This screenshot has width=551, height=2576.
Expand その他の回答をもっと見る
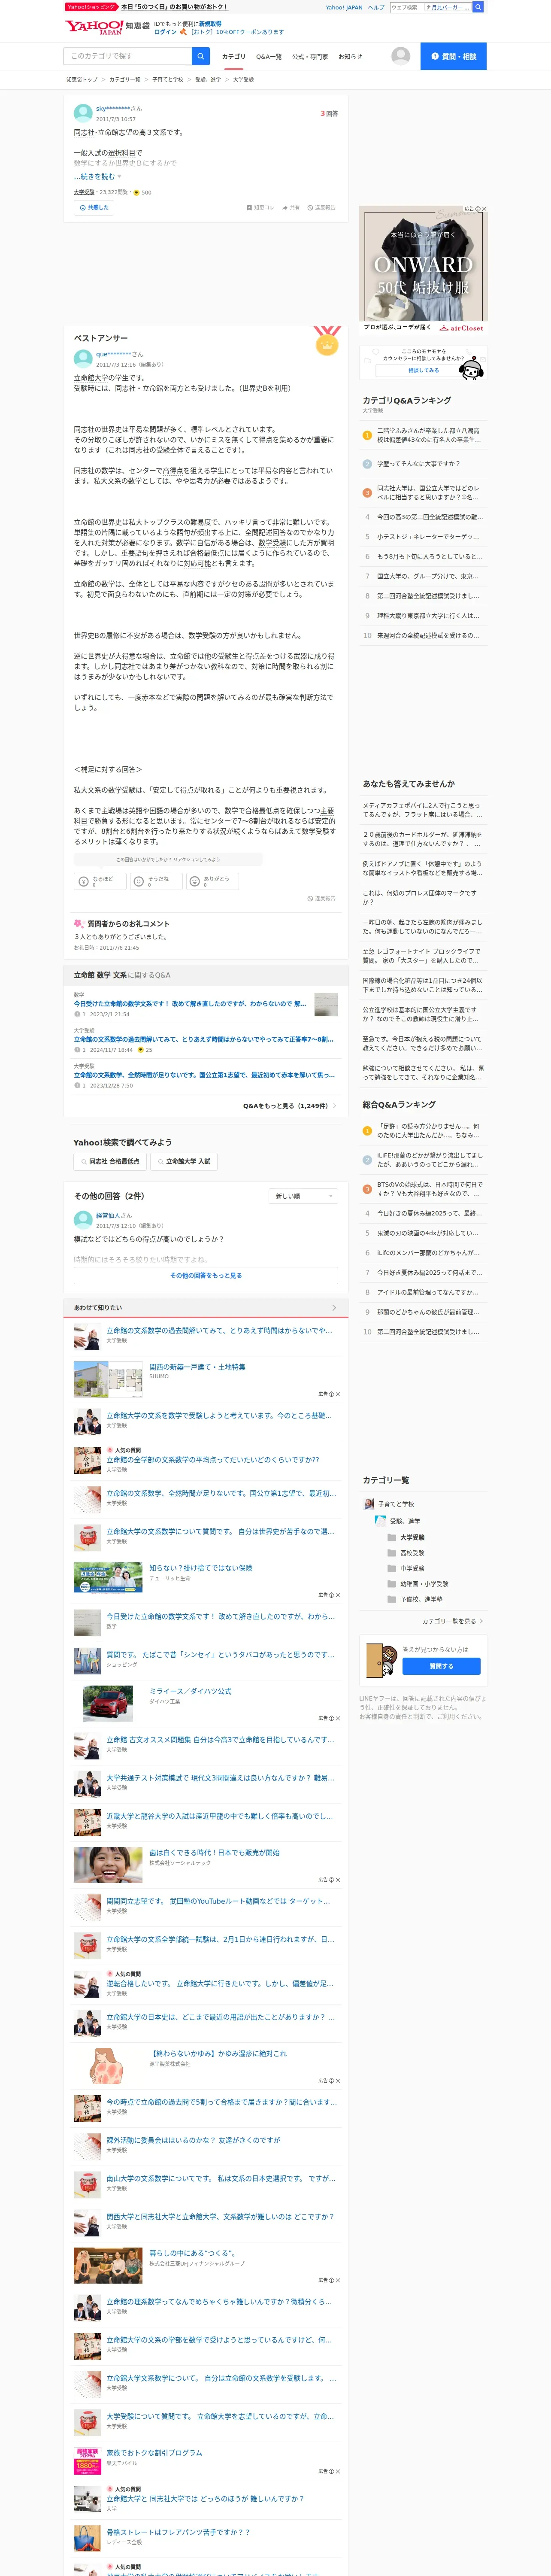pyautogui.click(x=206, y=1276)
